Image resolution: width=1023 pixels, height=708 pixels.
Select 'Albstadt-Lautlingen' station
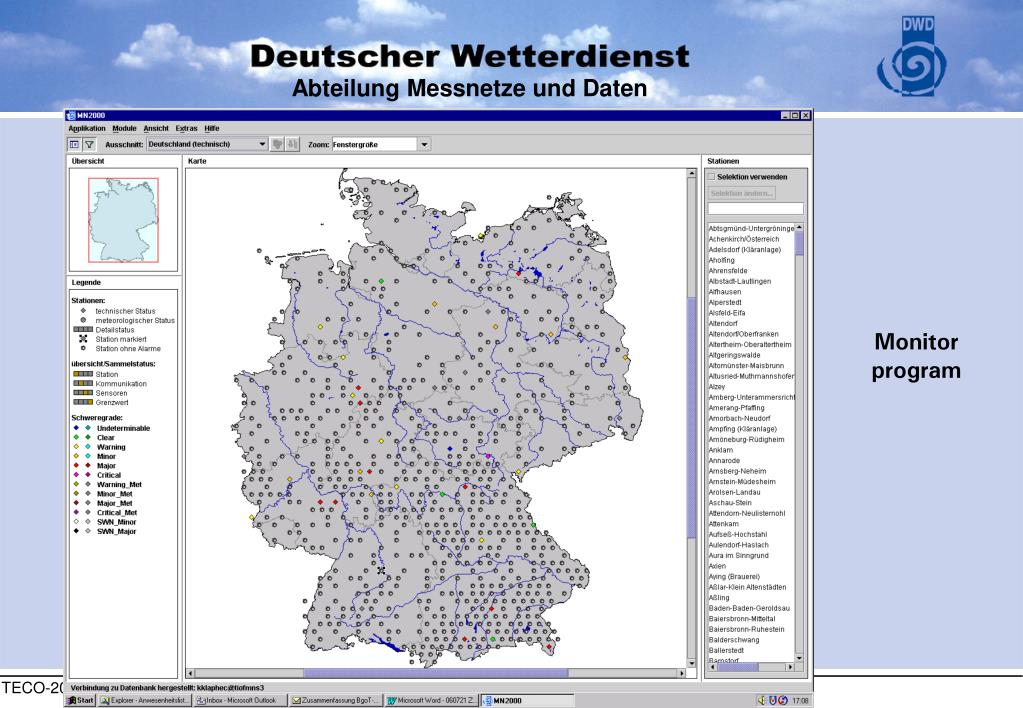tap(740, 281)
